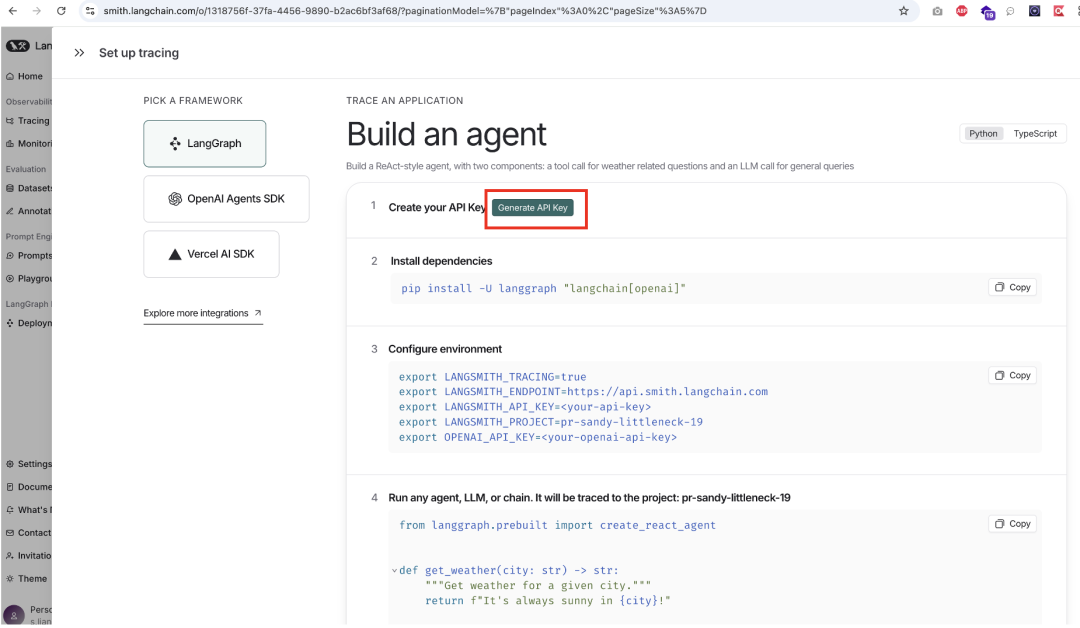Click 'Install dependencies' step heading

[441, 261]
